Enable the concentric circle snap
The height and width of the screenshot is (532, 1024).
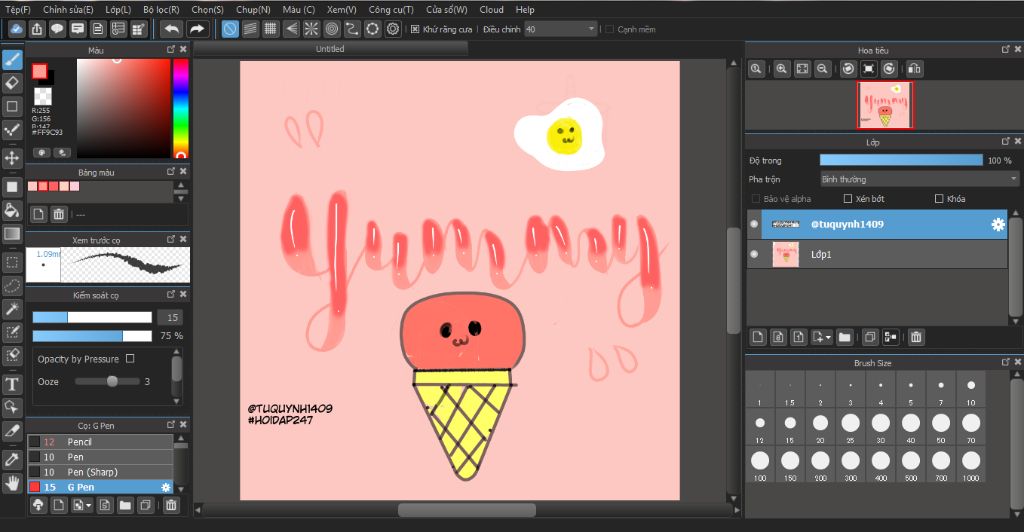pyautogui.click(x=332, y=29)
